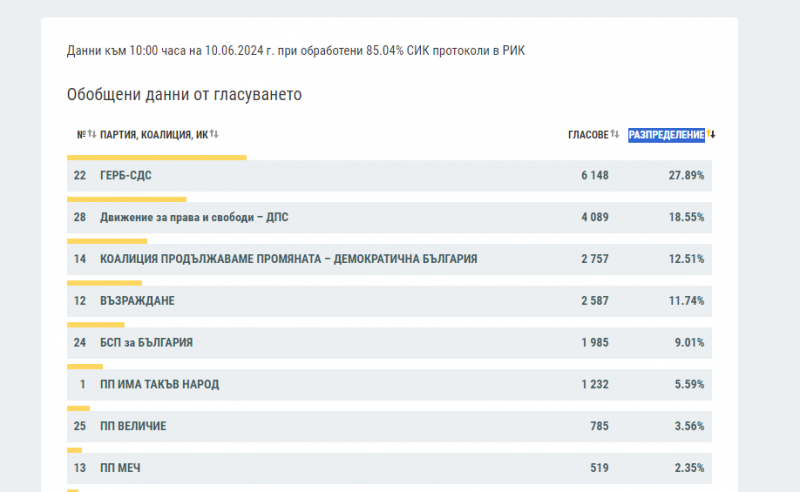Click ballot number 28

[x=80, y=217]
